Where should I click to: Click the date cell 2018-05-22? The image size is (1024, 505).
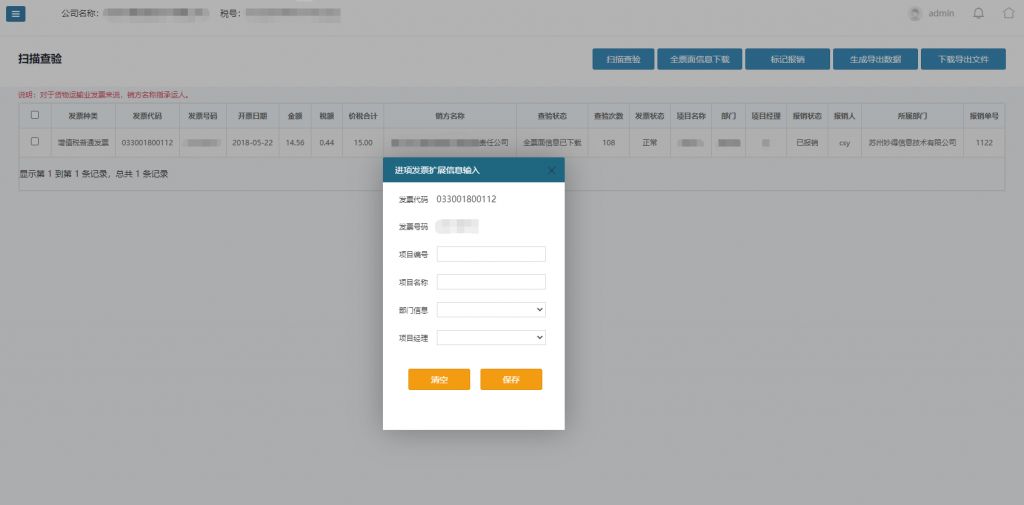[252, 142]
